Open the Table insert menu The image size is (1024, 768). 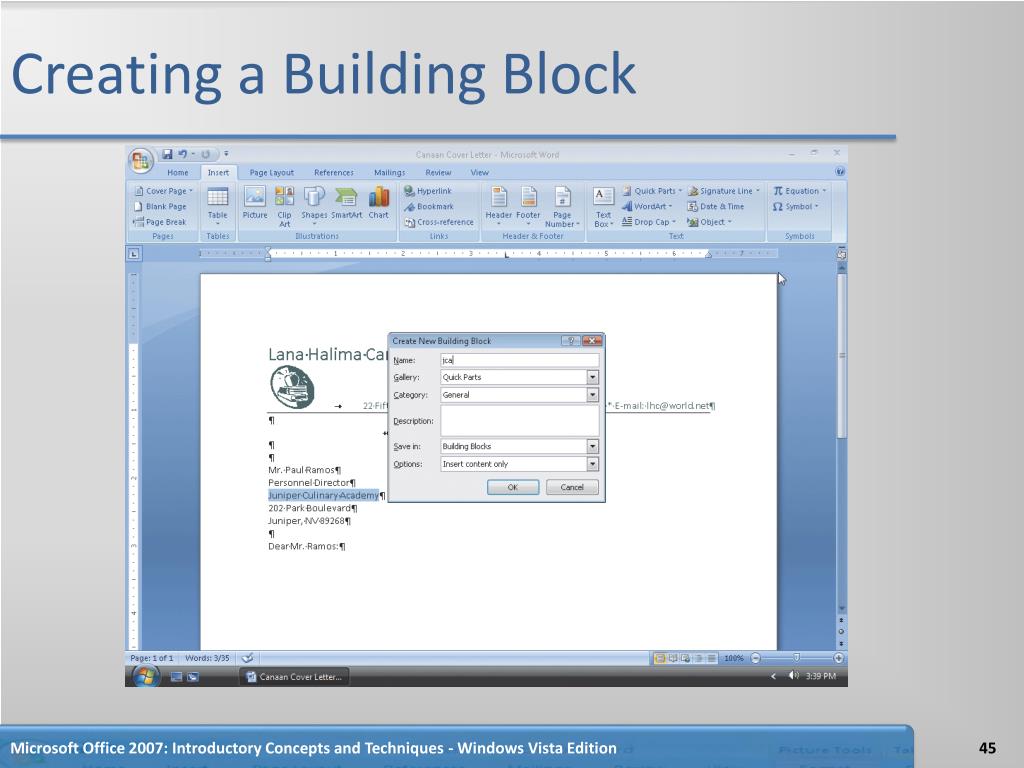[217, 206]
